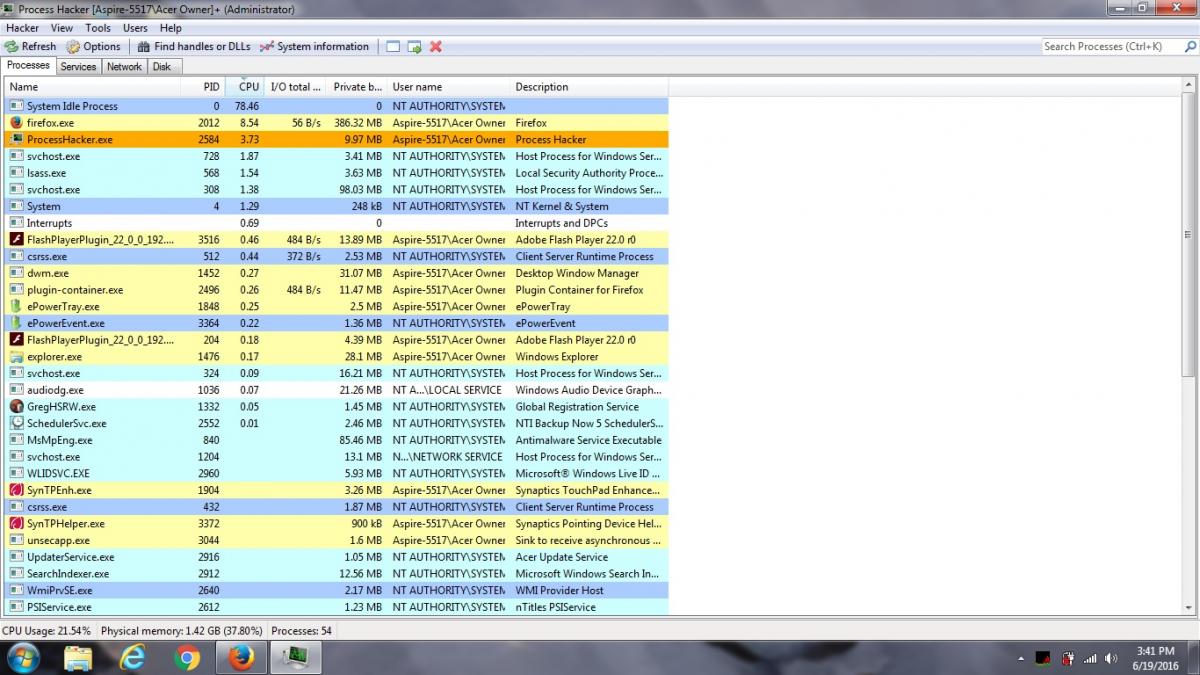Switch to Network tab
1200x675 pixels.
click(x=124, y=66)
